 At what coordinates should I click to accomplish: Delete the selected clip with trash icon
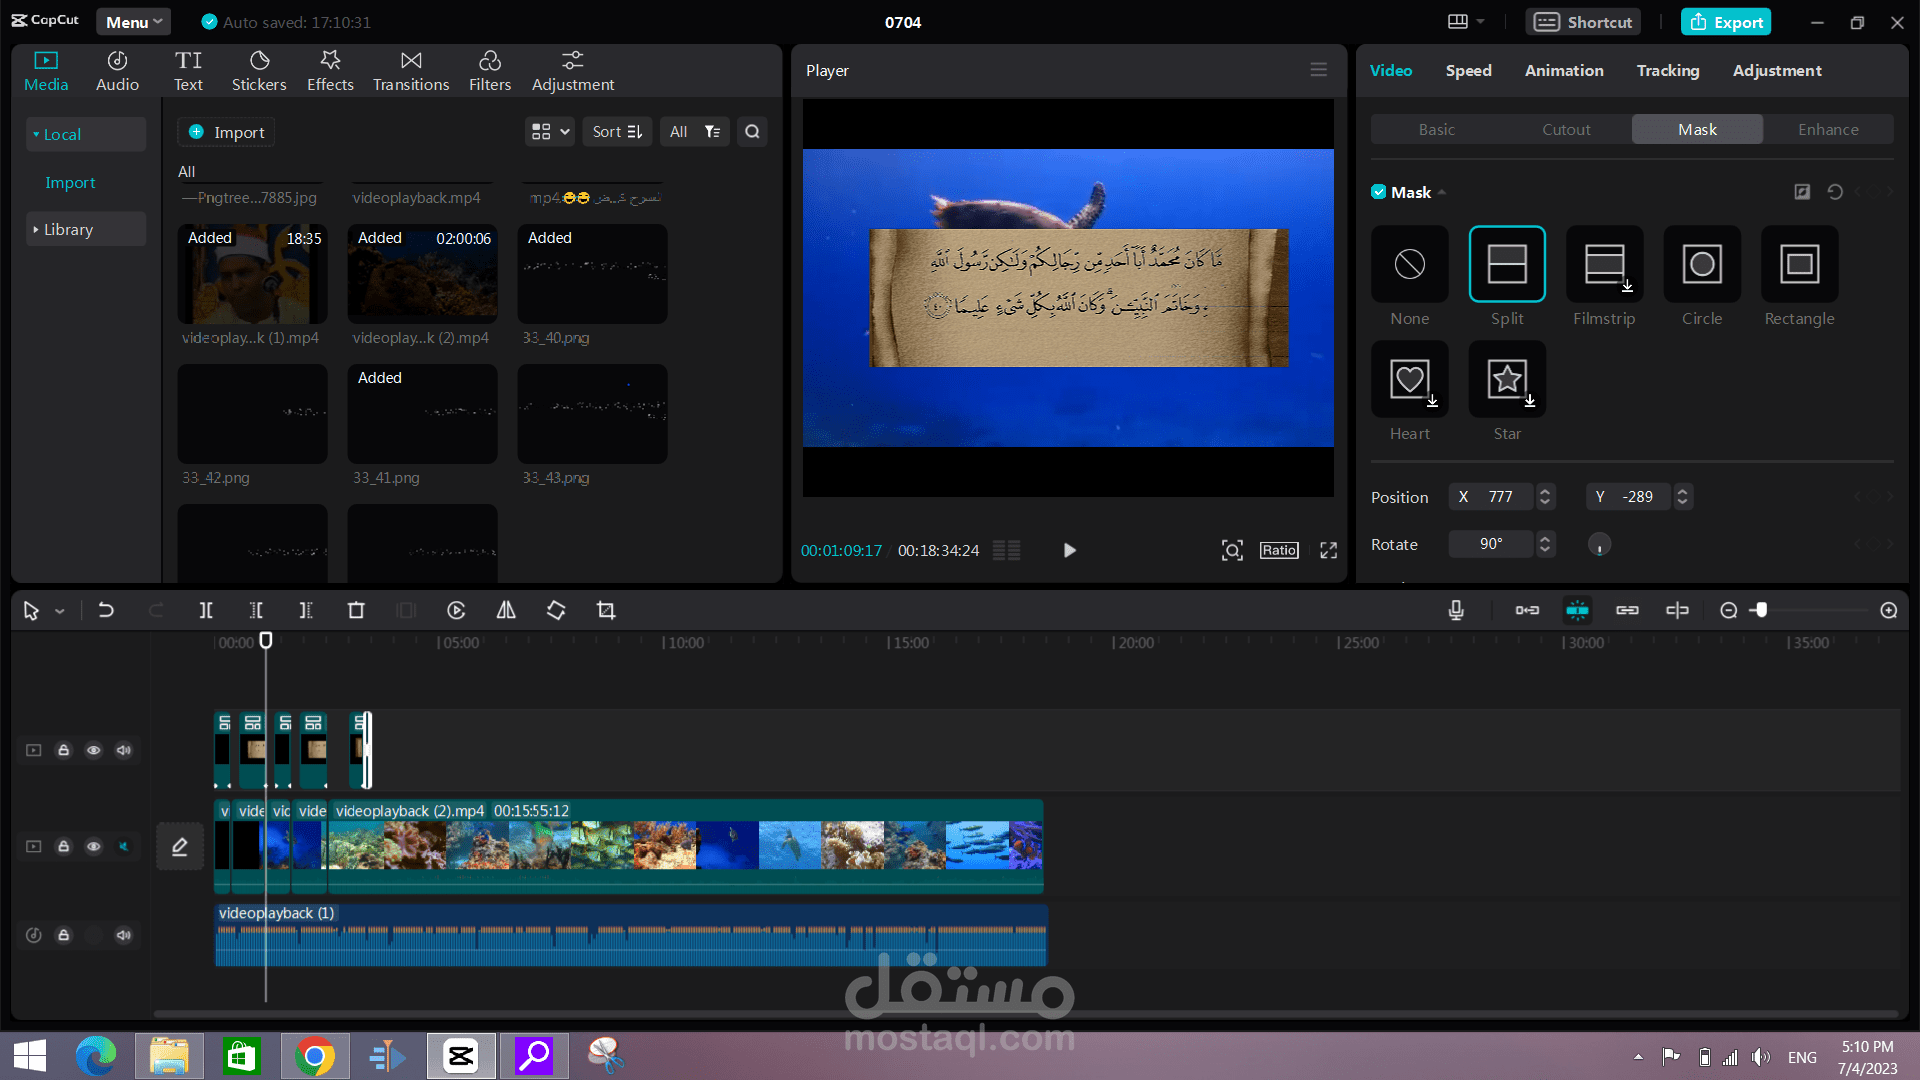pos(356,610)
